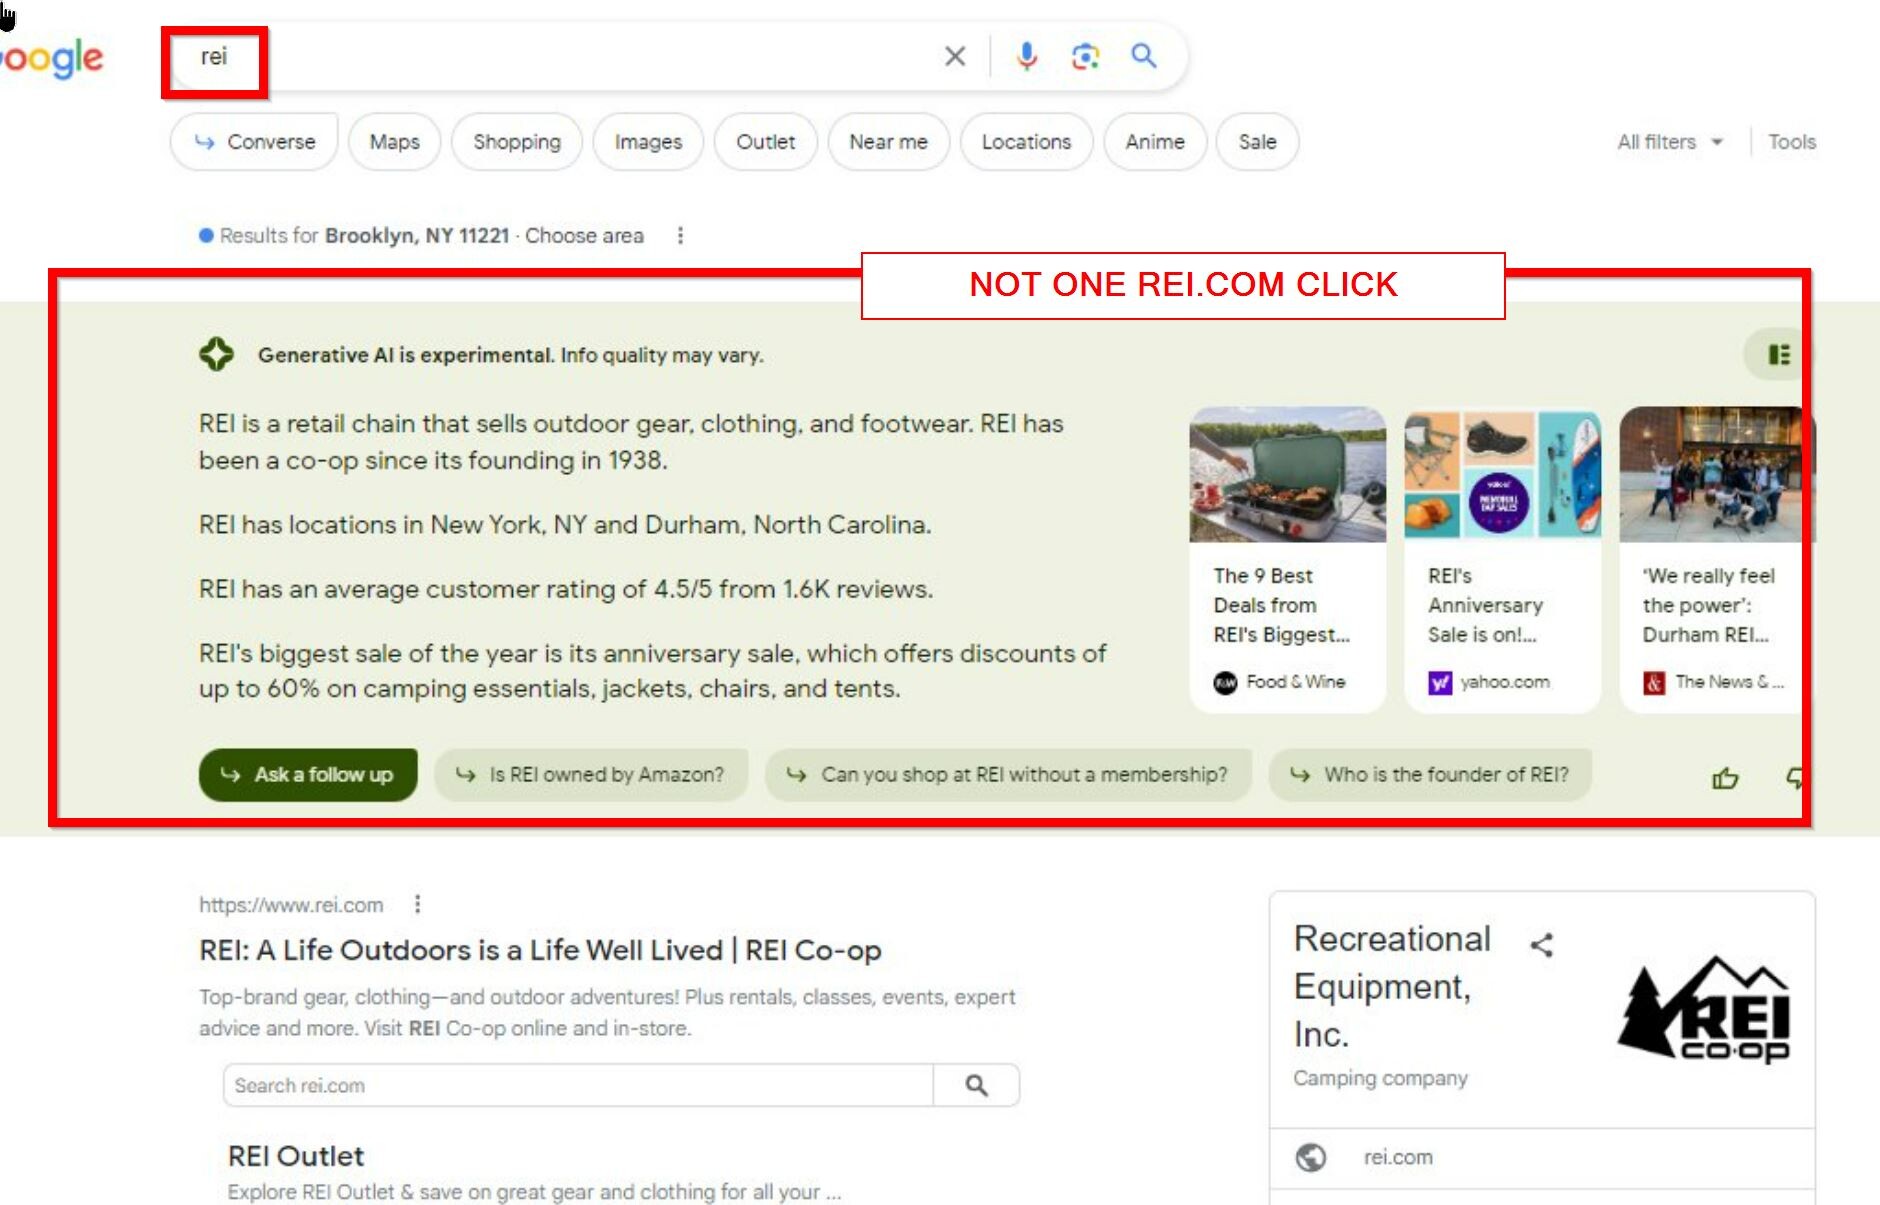Viewport: 1880px width, 1205px height.
Task: Click the globe icon next to rei.com
Action: point(1311,1157)
